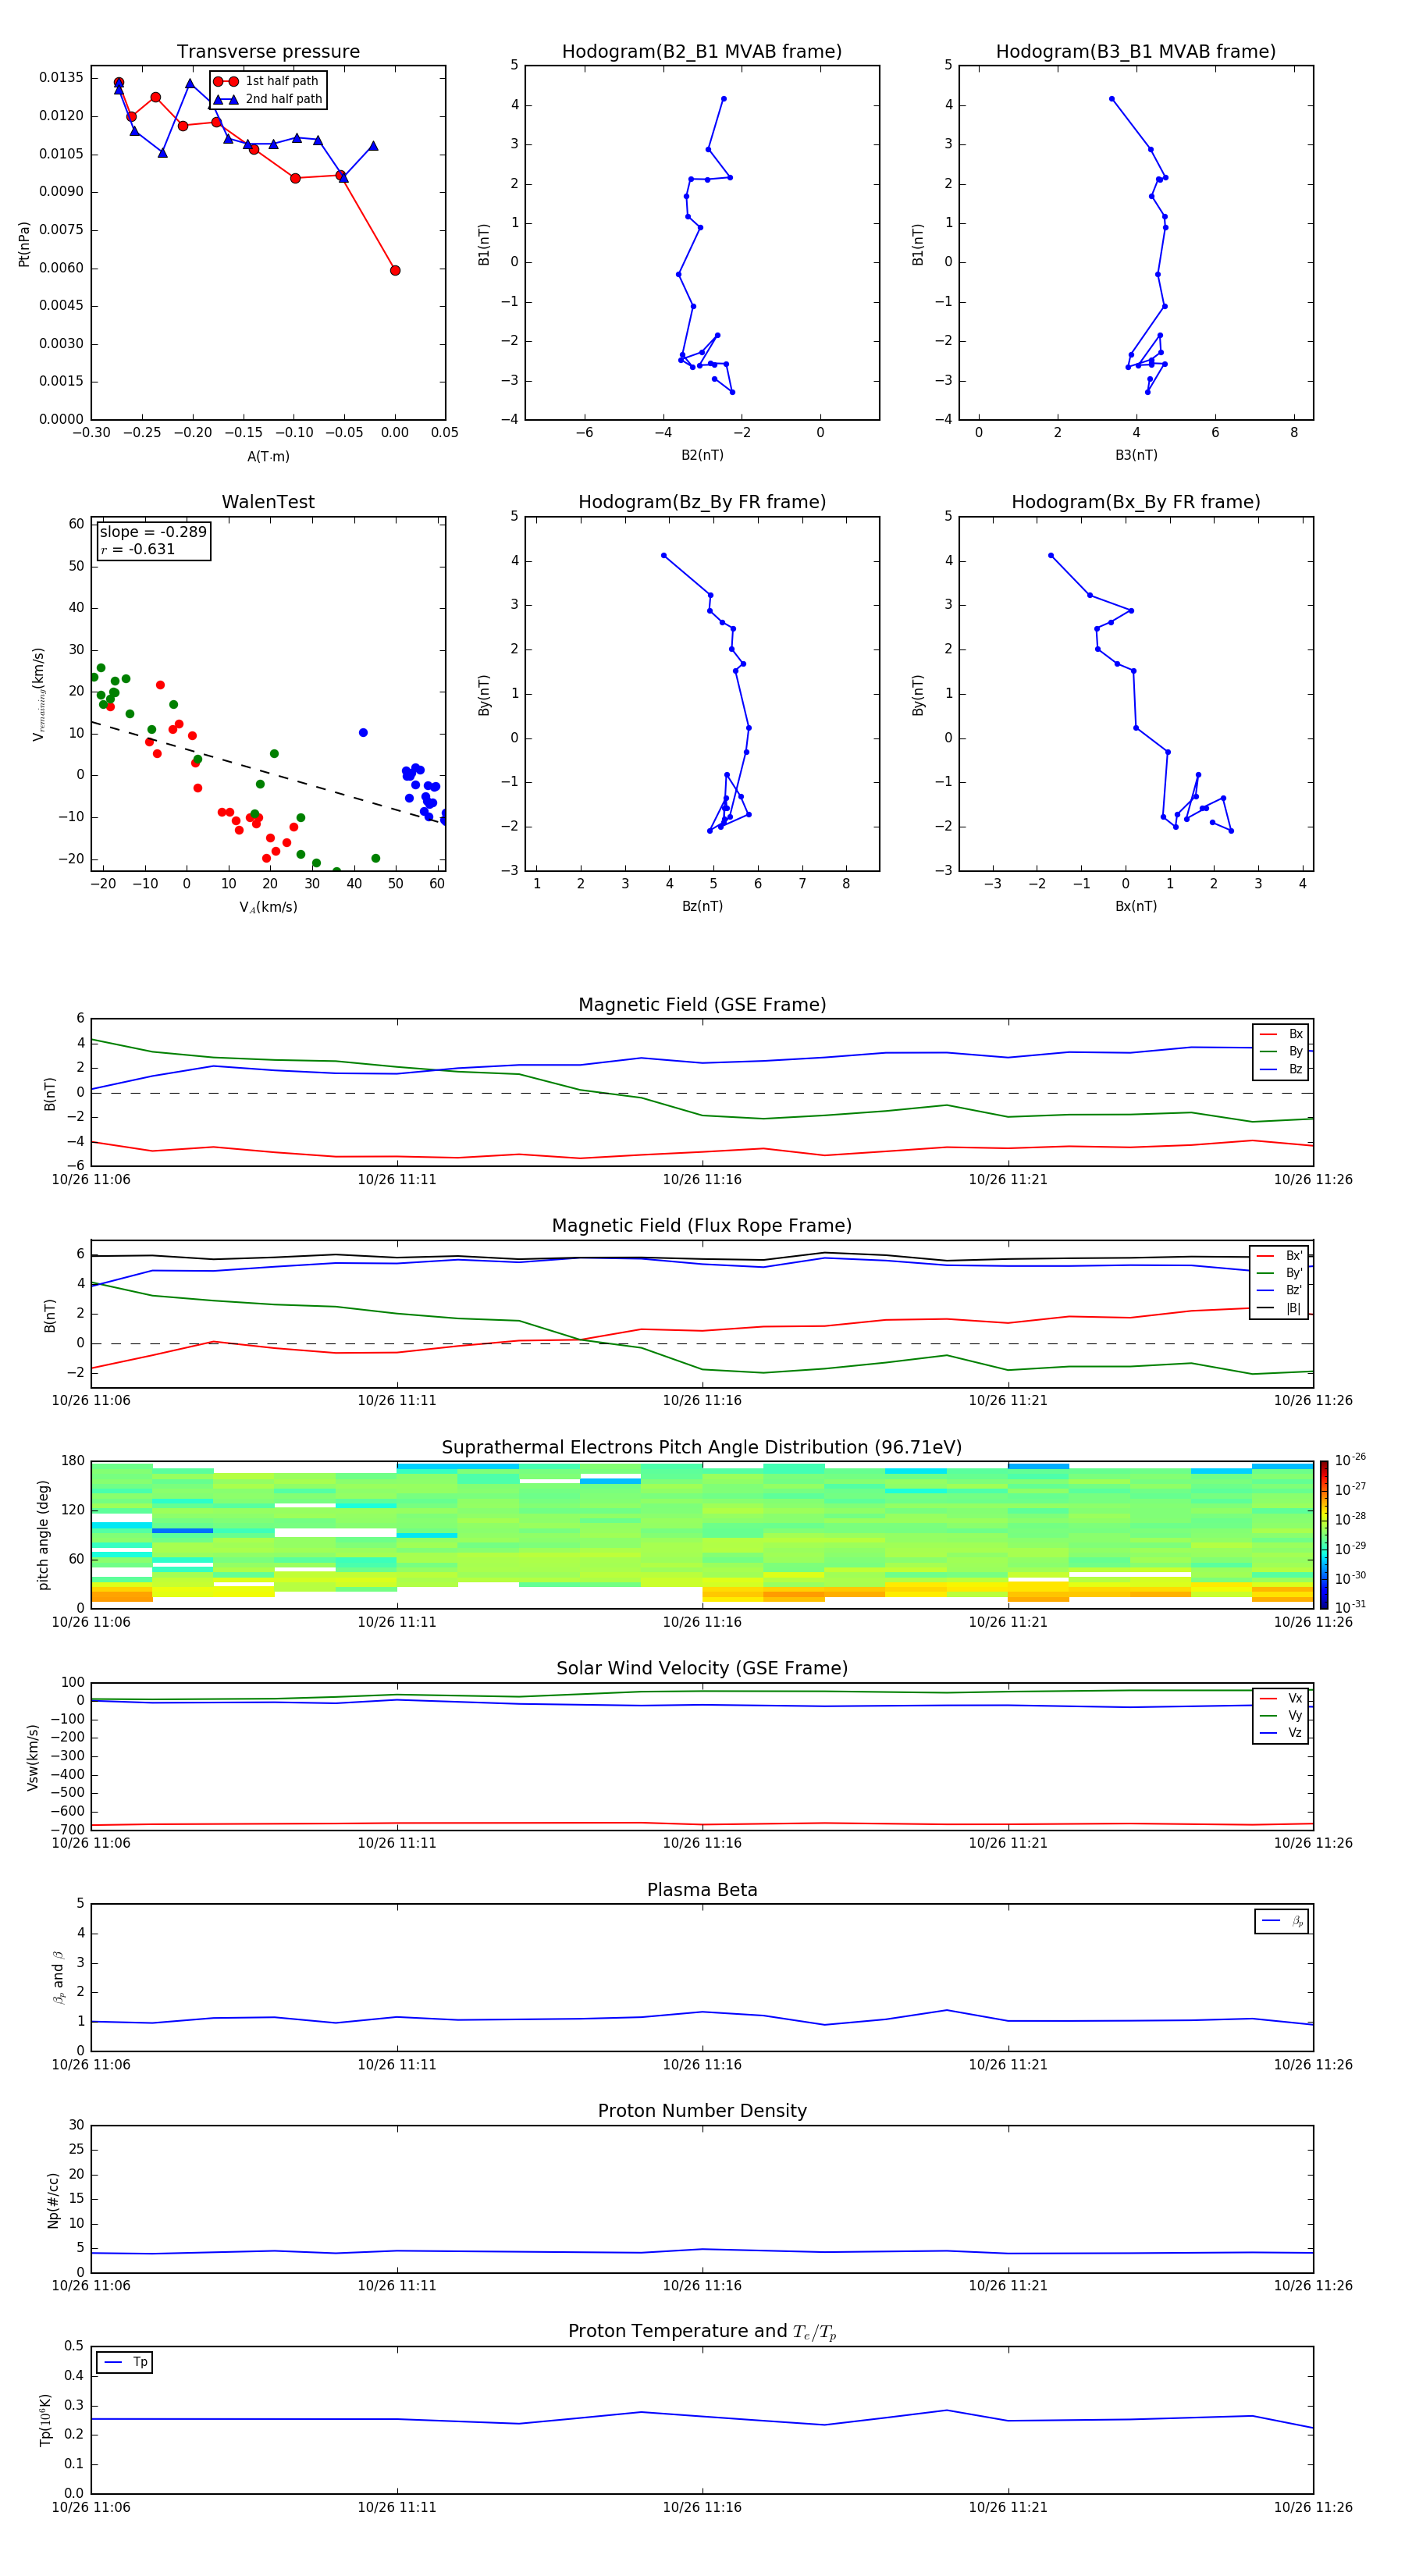Click the 'Magnetic Field (GSE Frame)' title
The height and width of the screenshot is (2576, 1405).
tap(702, 1005)
